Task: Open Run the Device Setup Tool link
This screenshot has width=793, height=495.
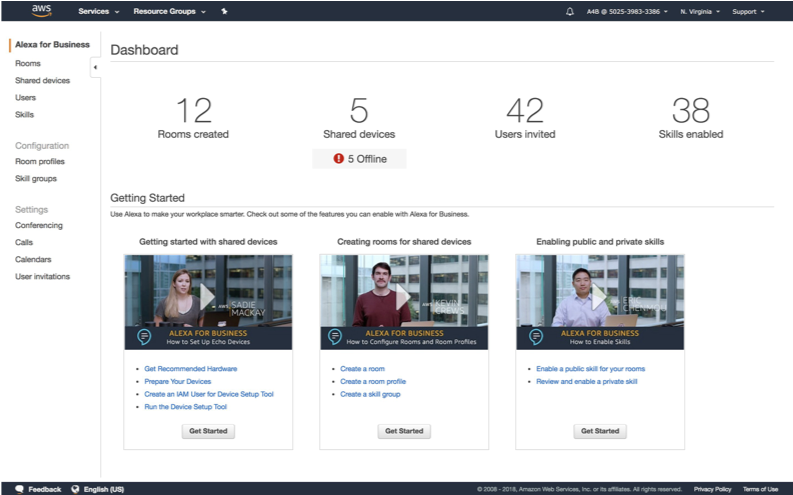Action: pyautogui.click(x=186, y=407)
